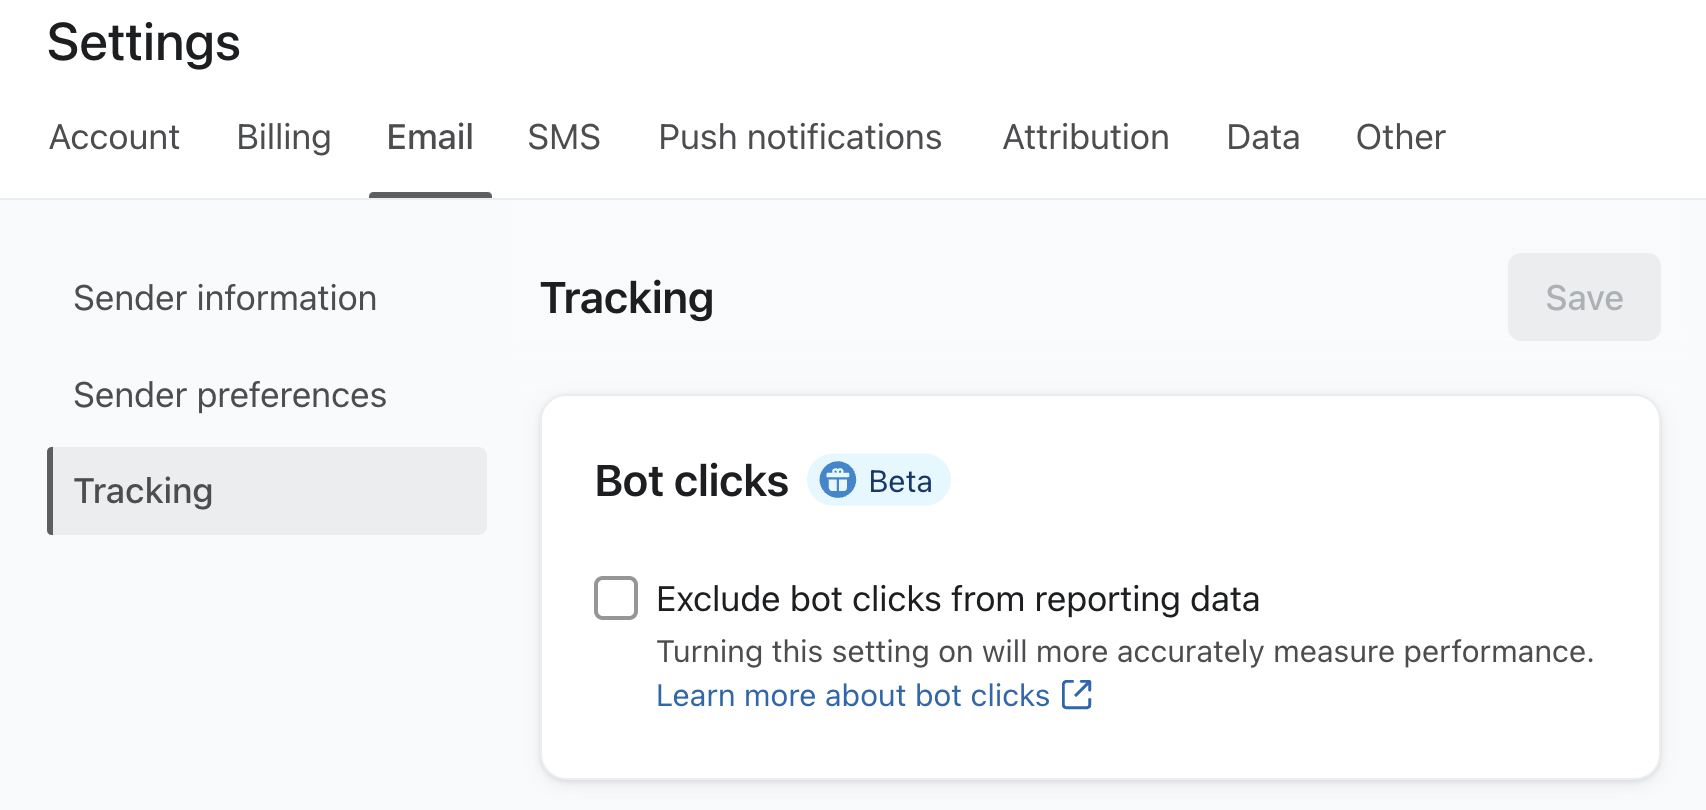Screen dimensions: 1706x810
Task: Go to Push notifications settings
Action: click(799, 137)
